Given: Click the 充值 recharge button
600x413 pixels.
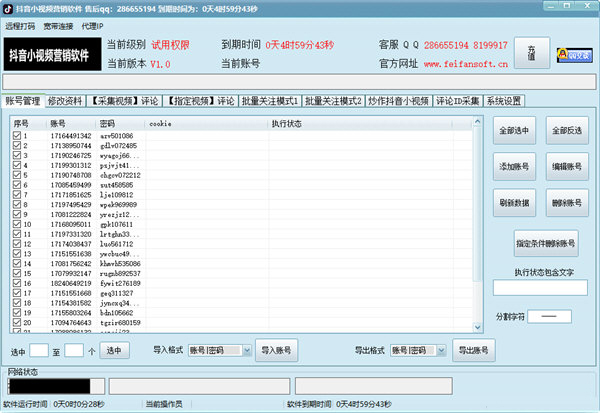Looking at the screenshot, I should (532, 53).
